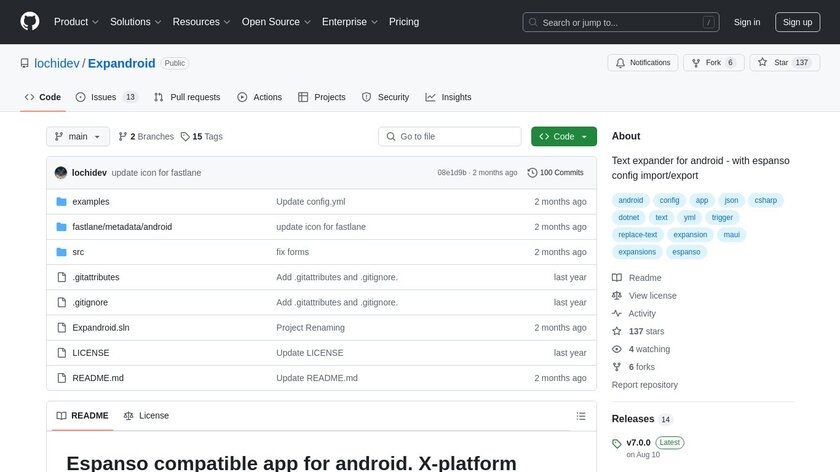Viewport: 840px width, 472px height.
Task: Click lochidev's avatar thumbnail
Action: tap(61, 173)
